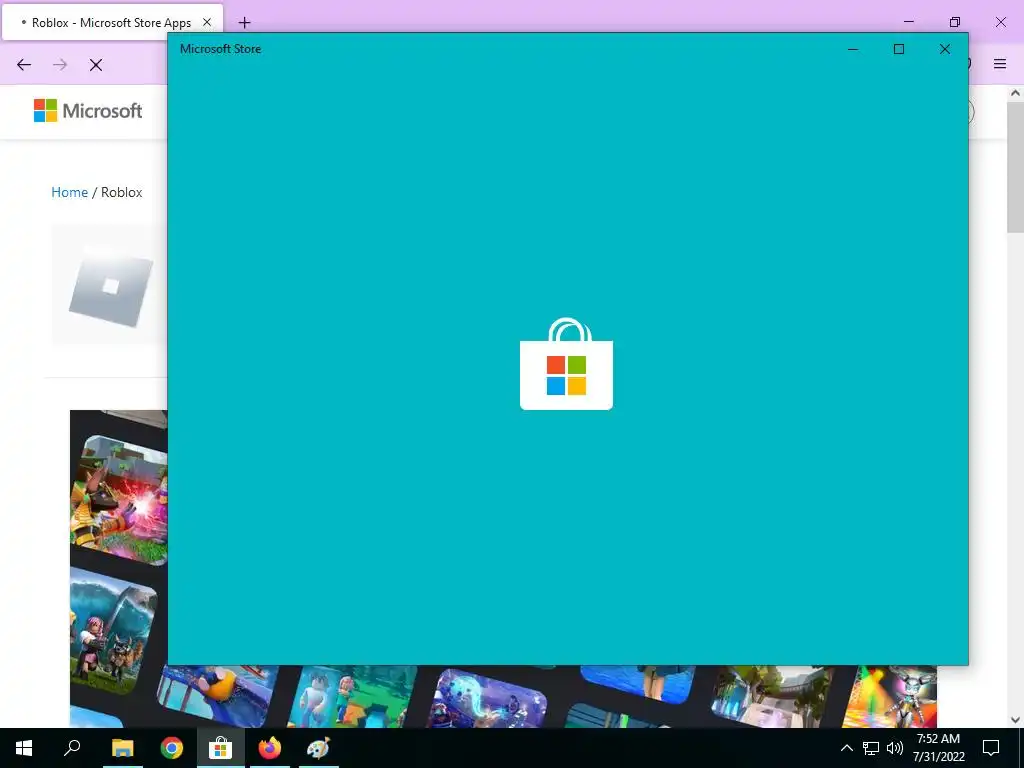Click the Roblox app icon on the page

coord(111,286)
